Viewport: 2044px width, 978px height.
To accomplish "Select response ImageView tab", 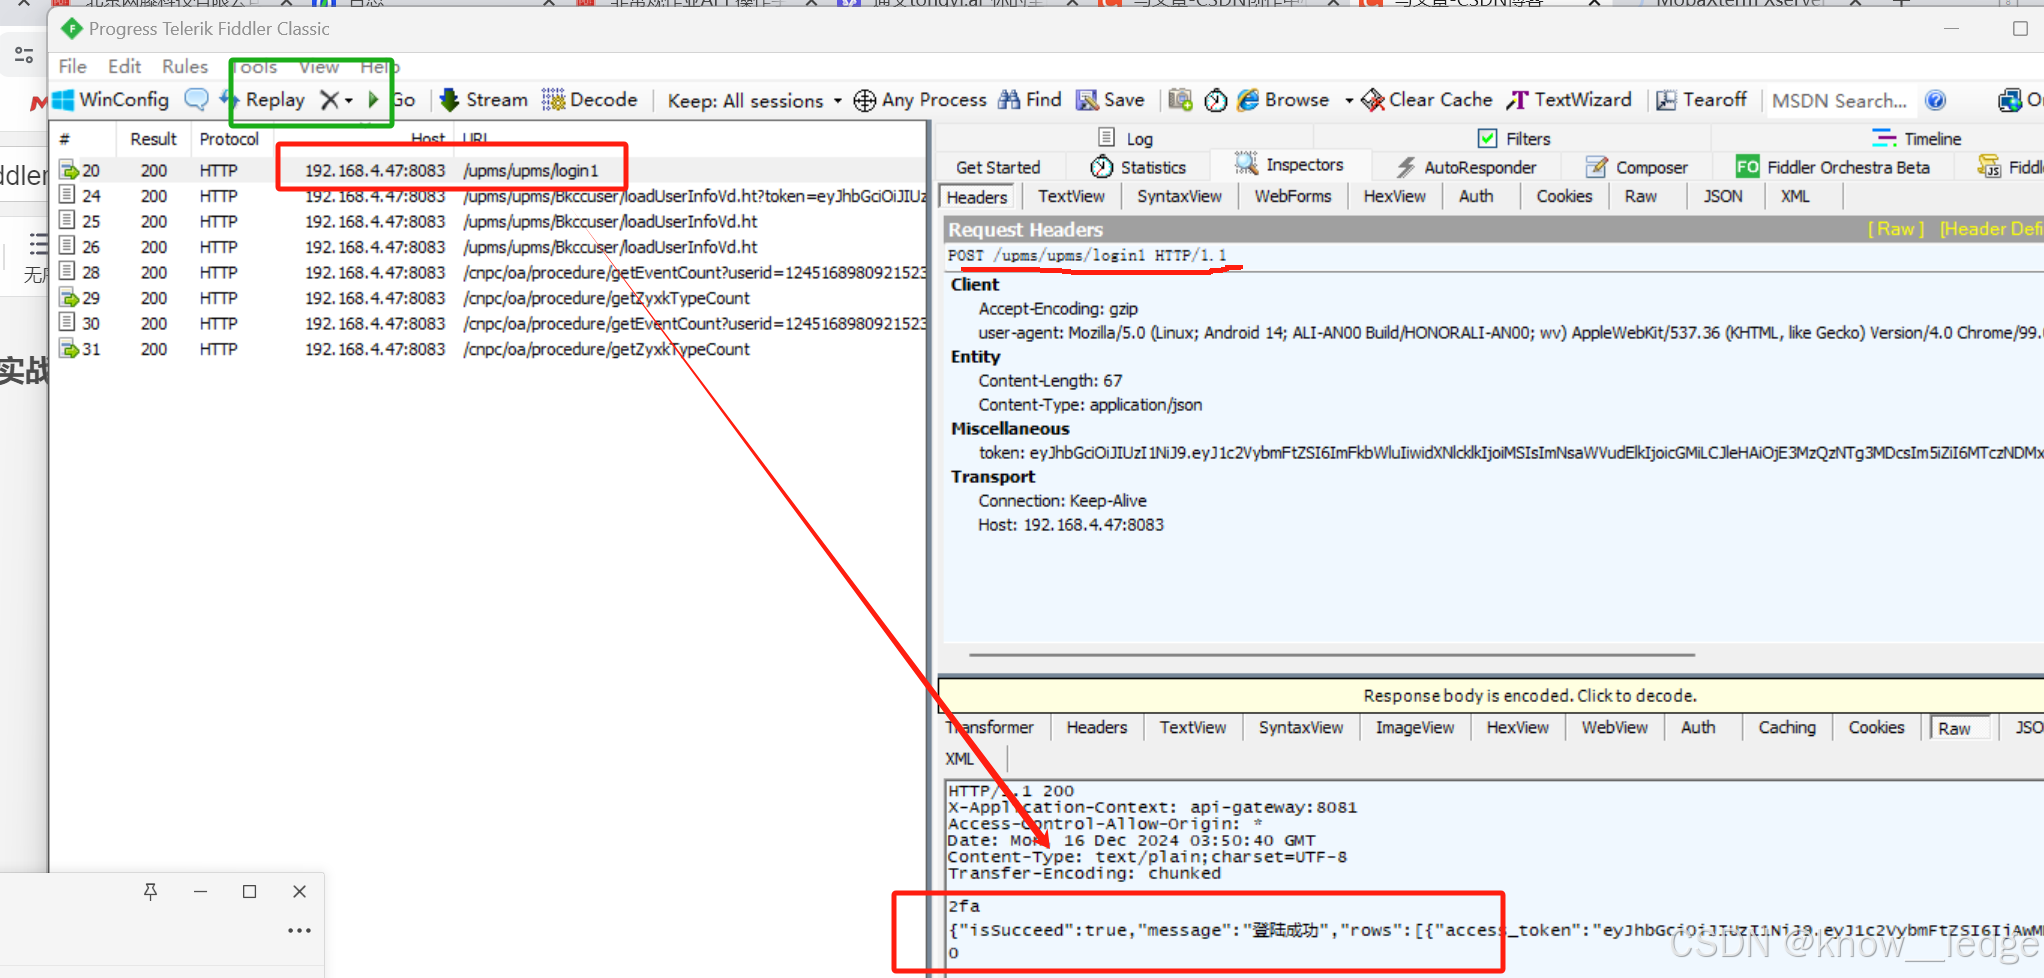I will (1415, 727).
